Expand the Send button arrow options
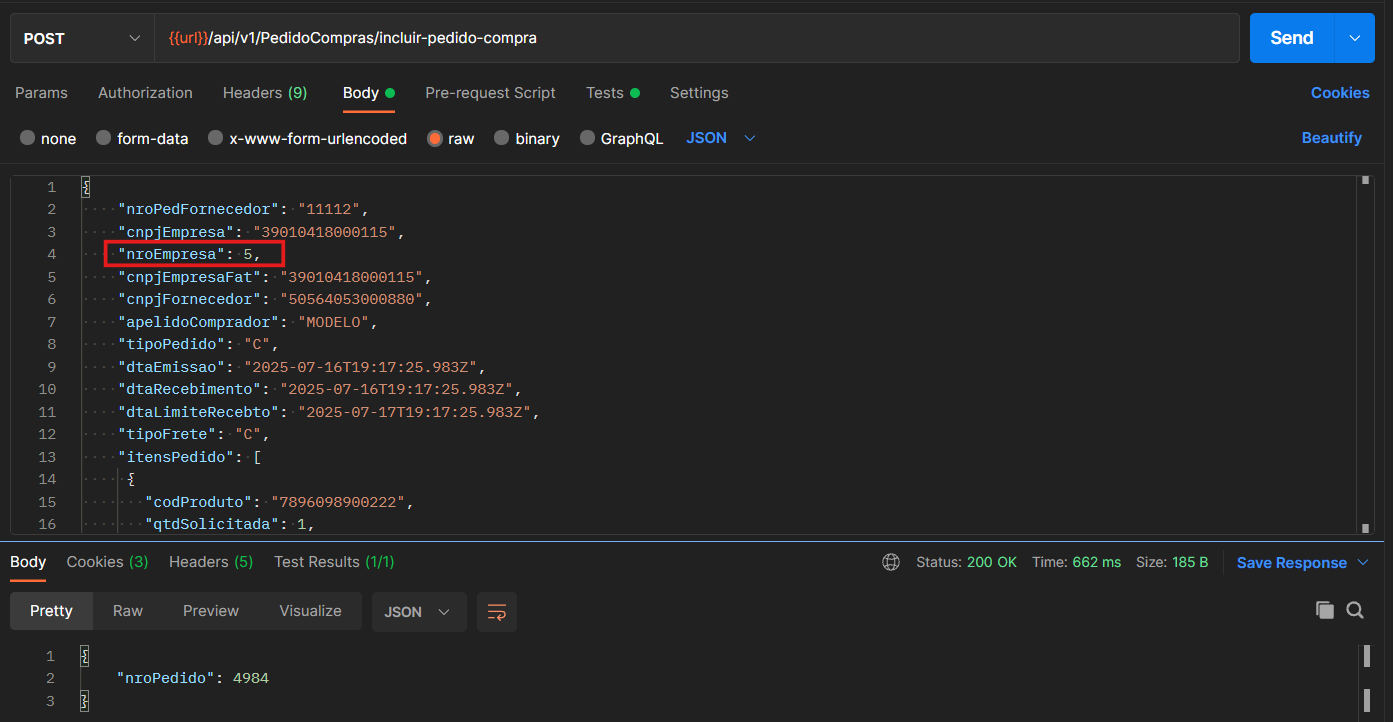This screenshot has width=1393, height=722. (x=1355, y=38)
